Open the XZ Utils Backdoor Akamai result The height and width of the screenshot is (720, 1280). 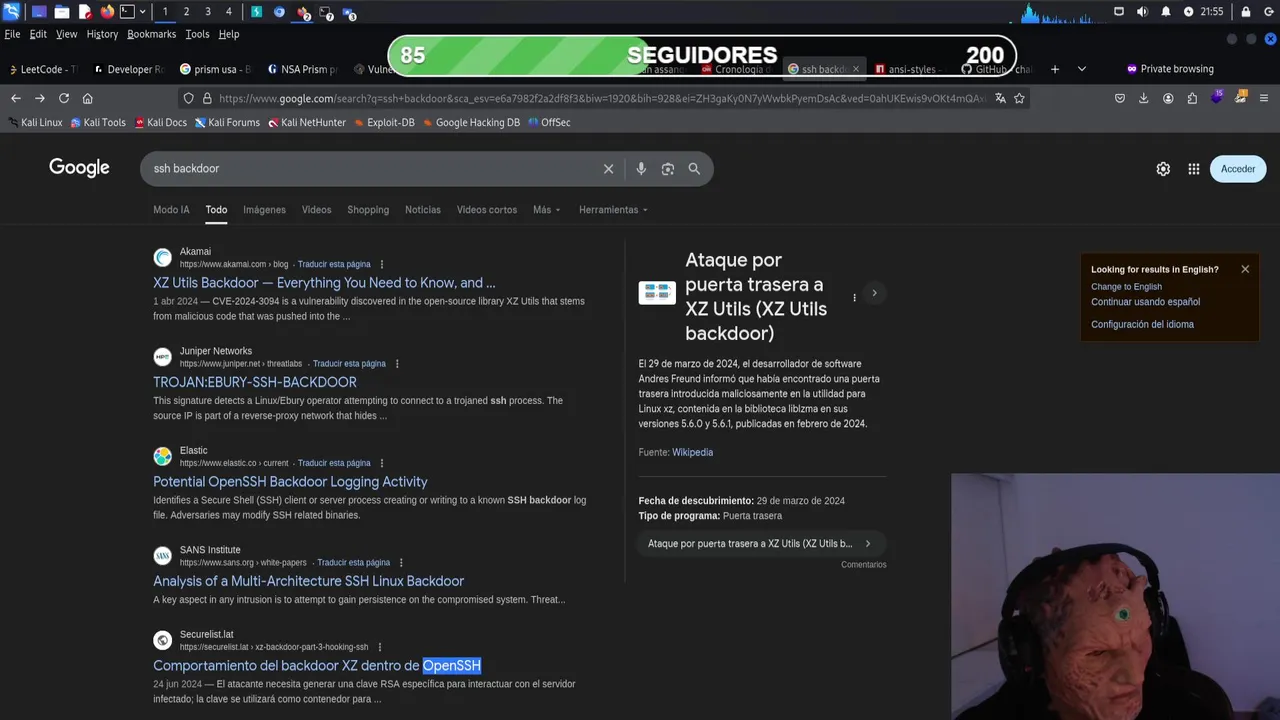coord(324,283)
